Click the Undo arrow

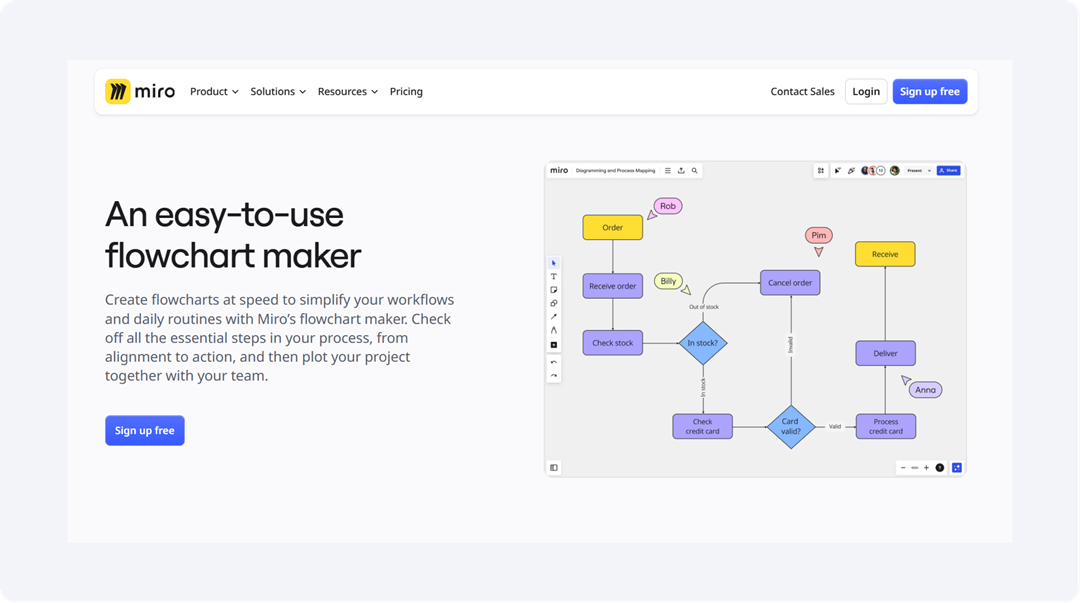click(554, 362)
